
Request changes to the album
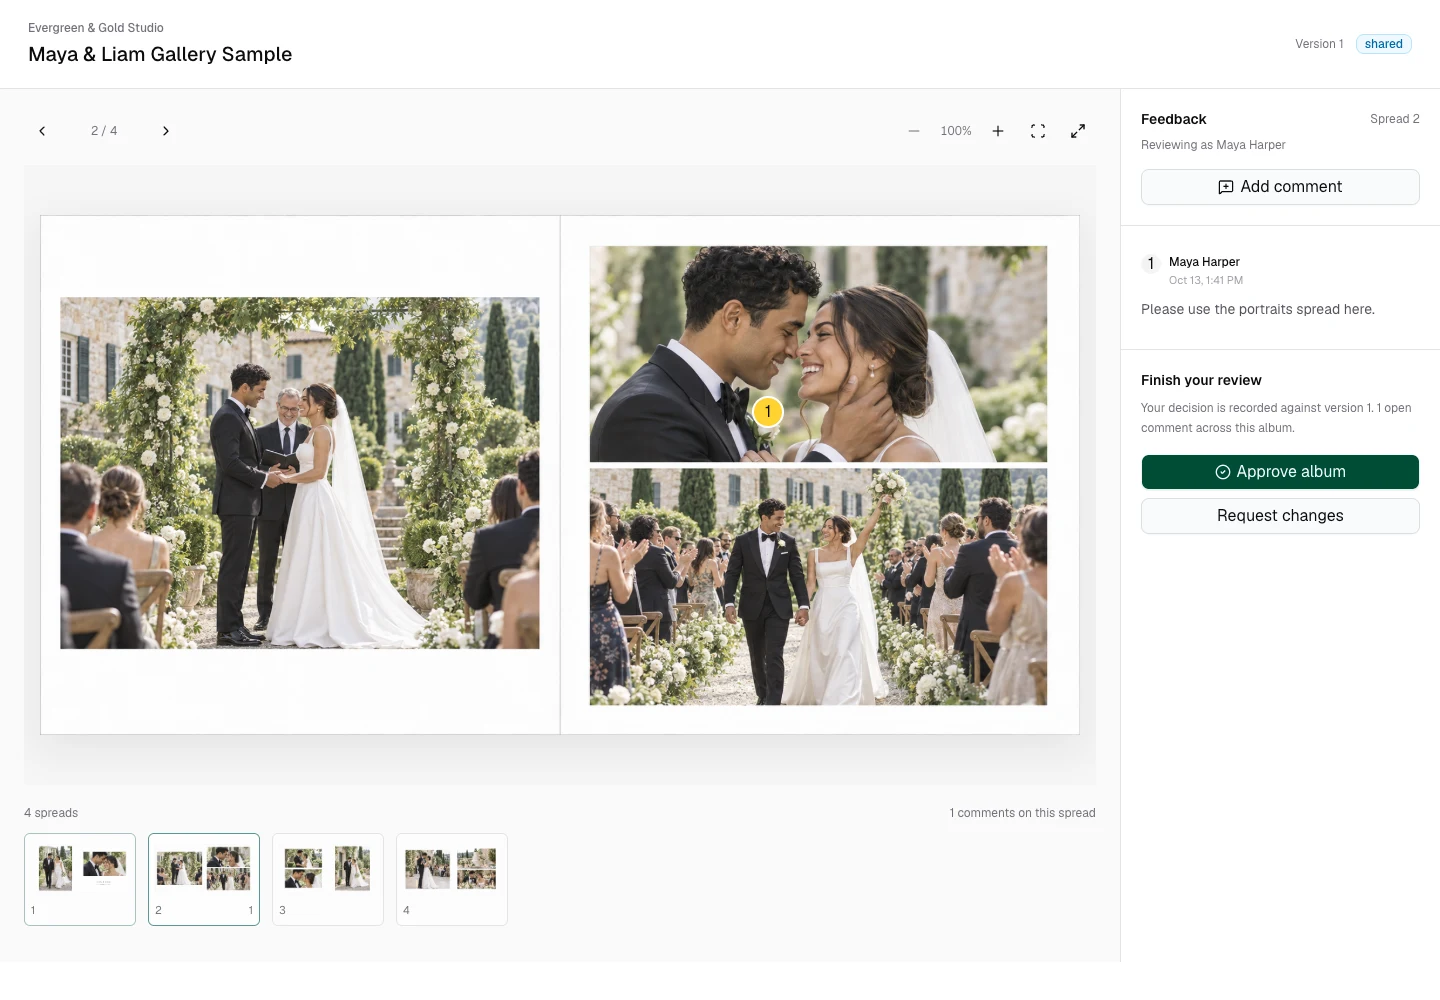click(1280, 516)
